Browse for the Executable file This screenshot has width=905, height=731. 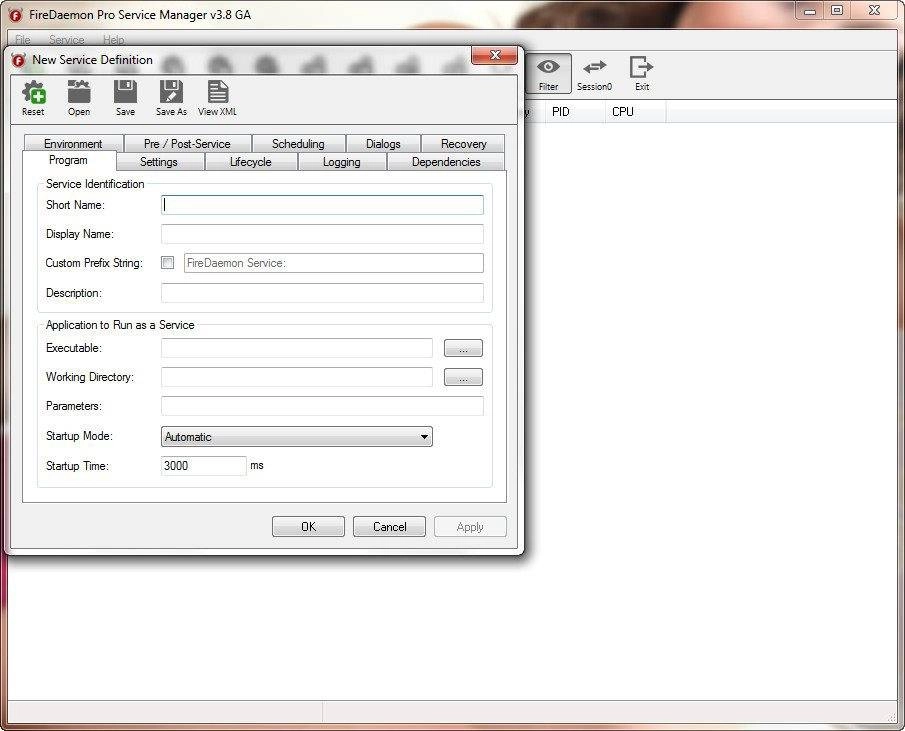[463, 348]
